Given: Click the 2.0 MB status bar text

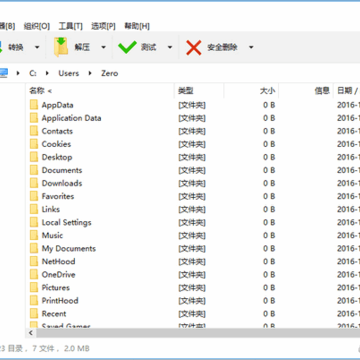Looking at the screenshot, I should pyautogui.click(x=77, y=349).
